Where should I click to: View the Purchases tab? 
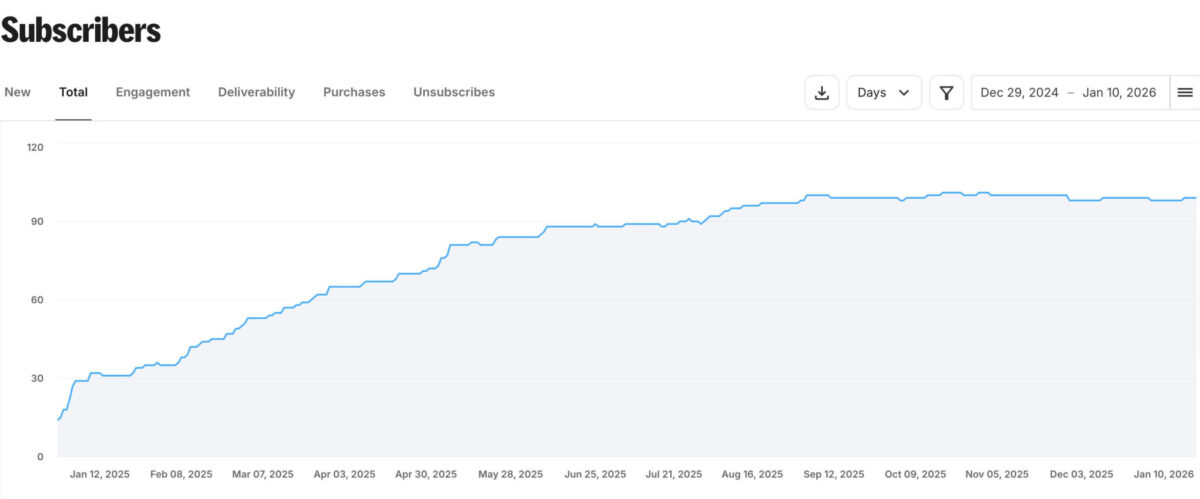354,92
